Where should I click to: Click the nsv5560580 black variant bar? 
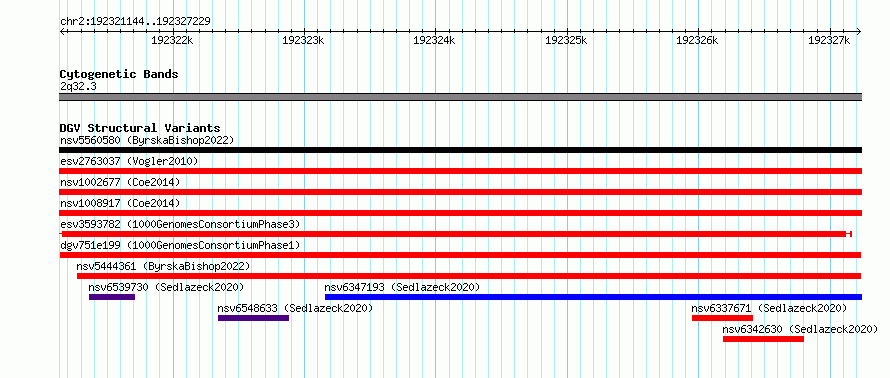[x=460, y=150]
